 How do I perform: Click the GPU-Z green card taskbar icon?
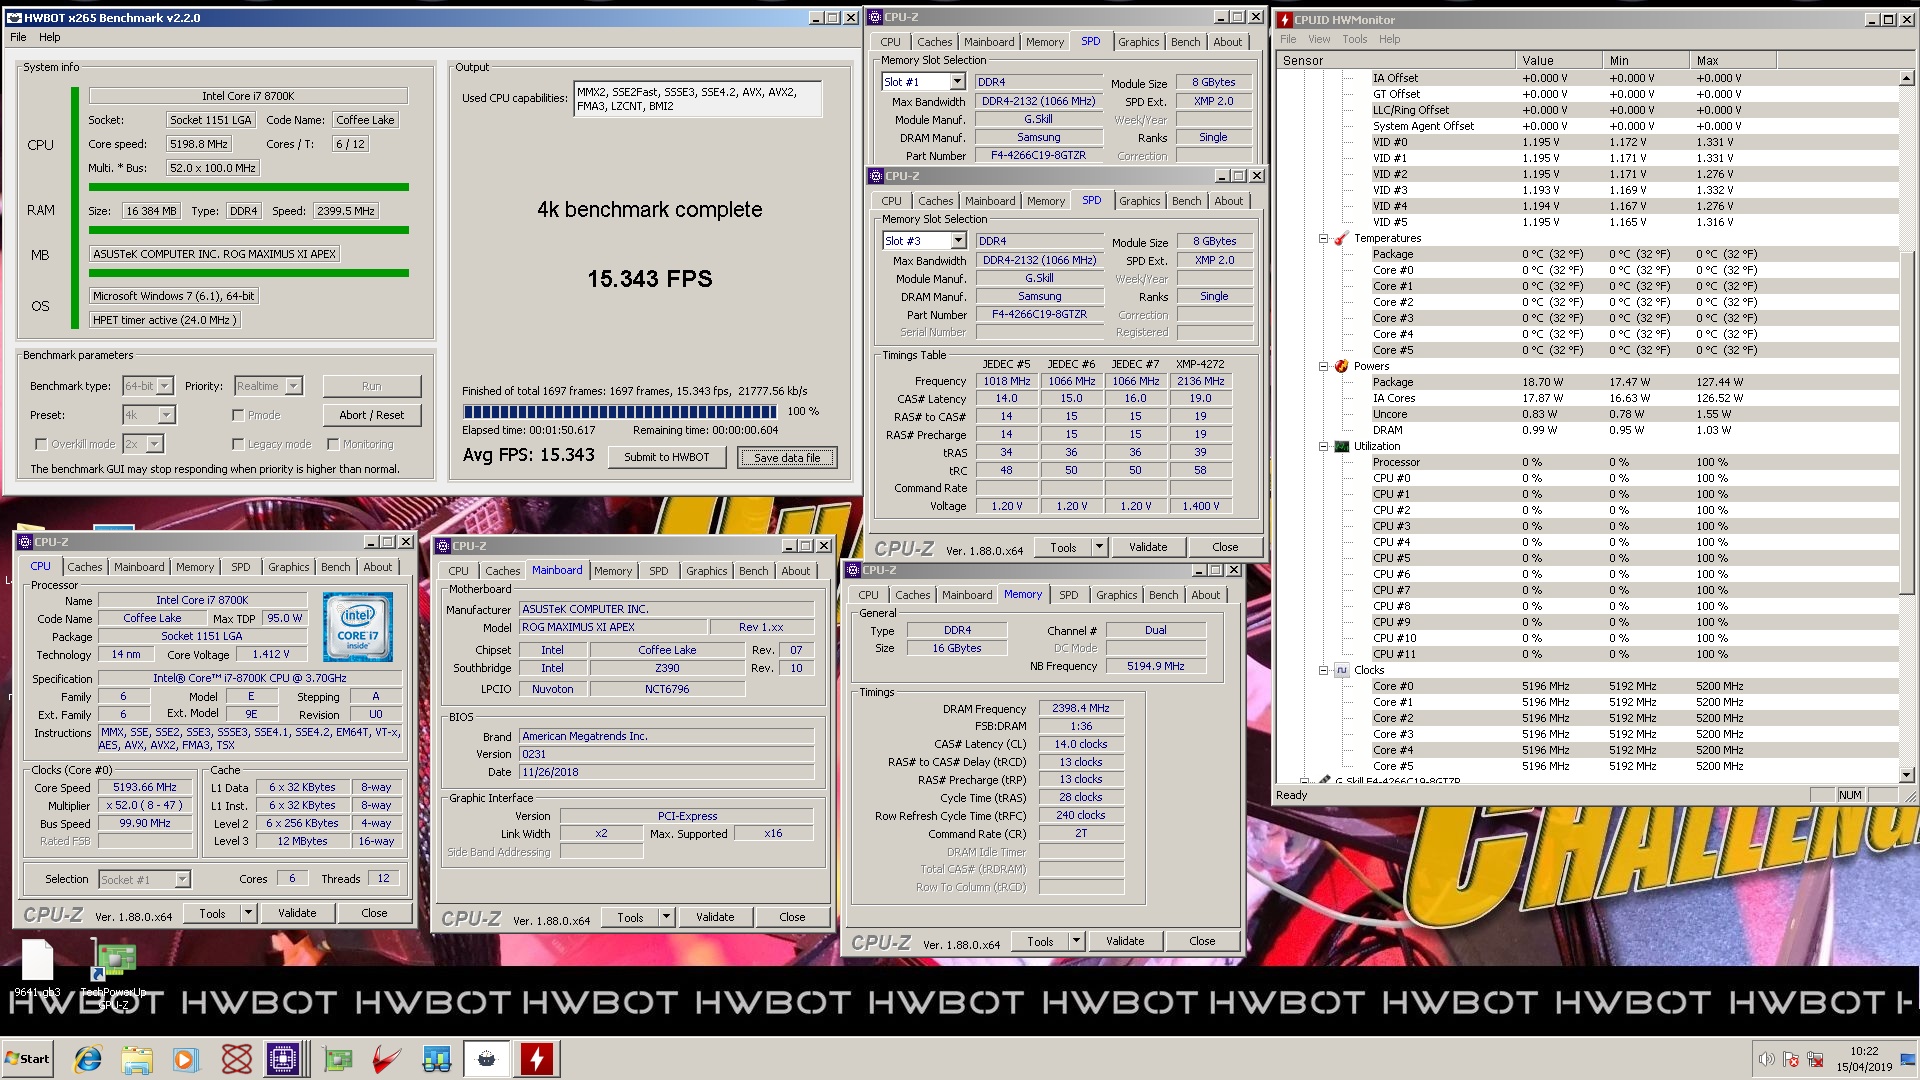click(x=338, y=1059)
